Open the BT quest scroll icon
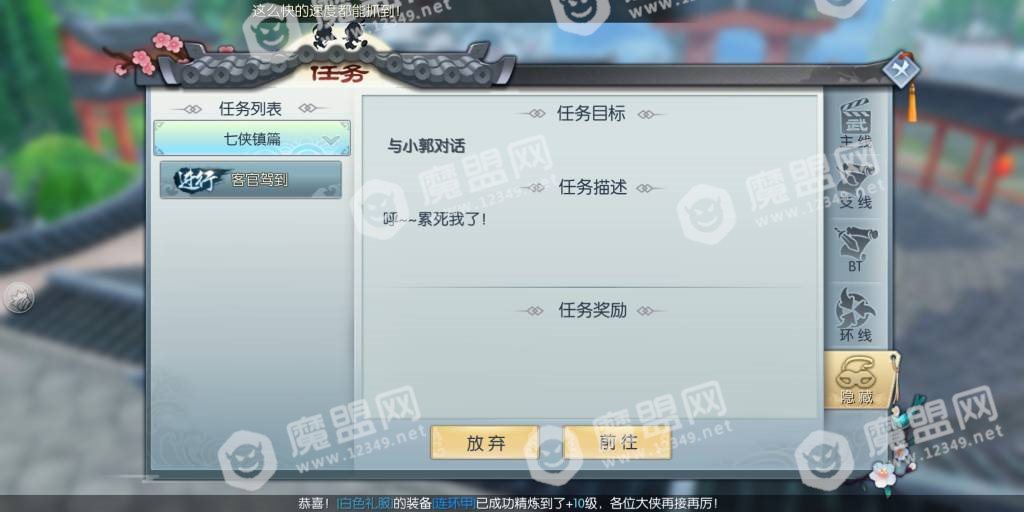The image size is (1024, 512). click(x=856, y=249)
